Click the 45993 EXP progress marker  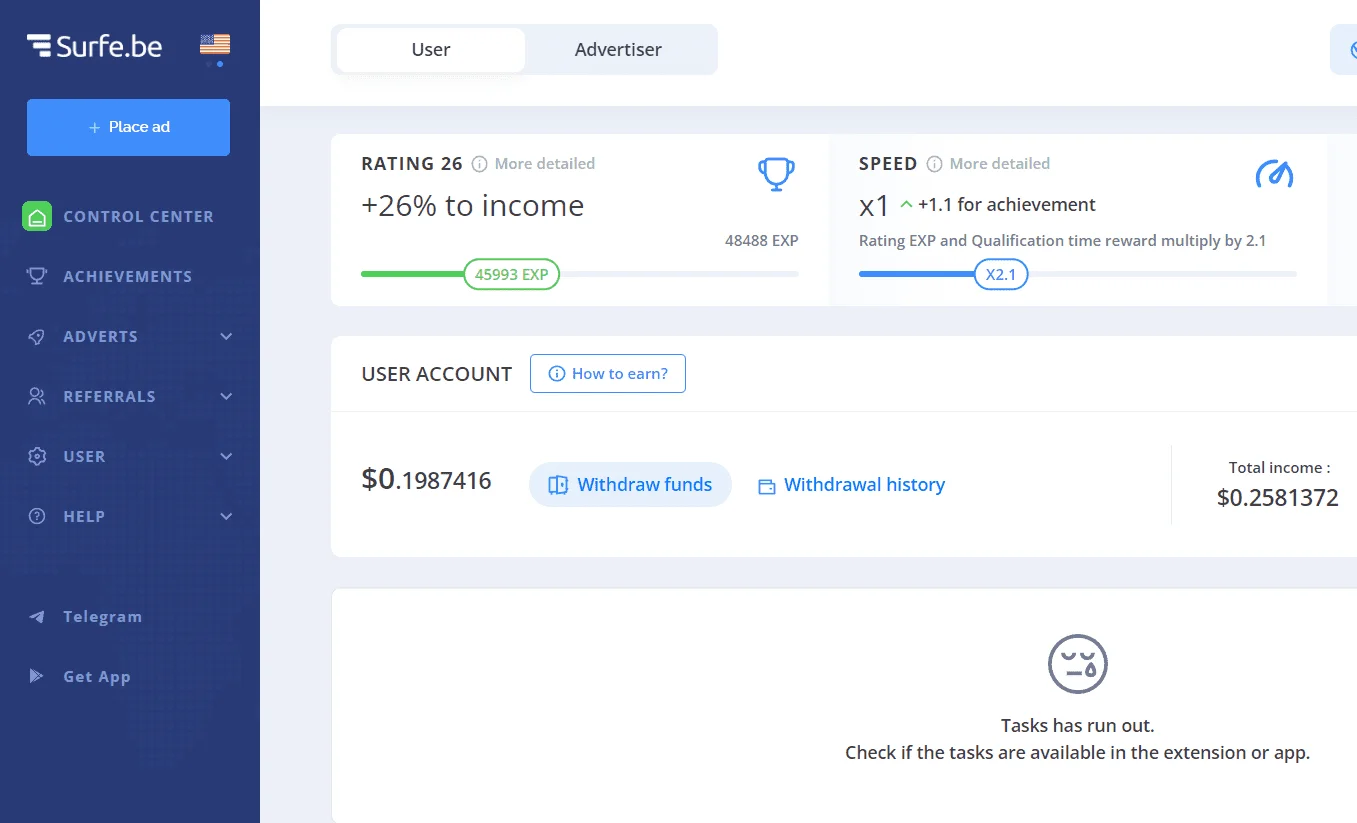tap(511, 274)
